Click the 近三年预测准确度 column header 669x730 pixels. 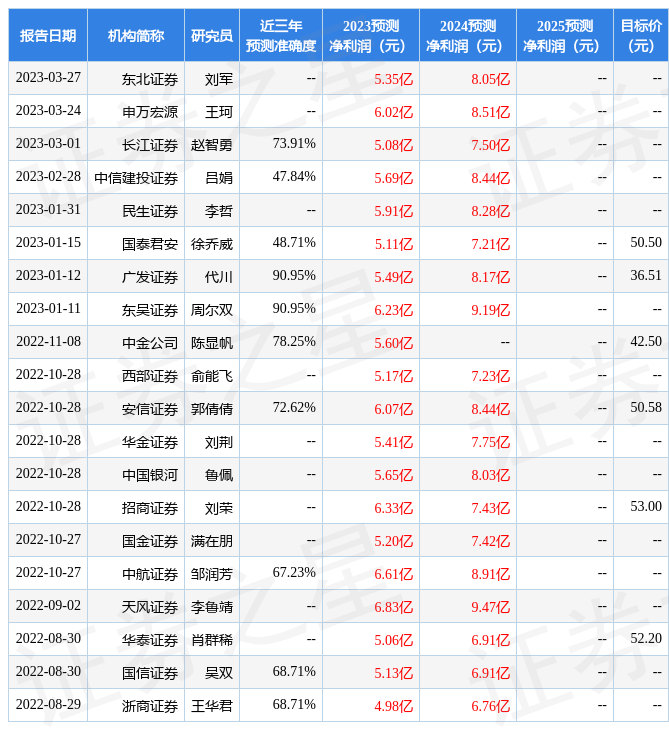(281, 35)
